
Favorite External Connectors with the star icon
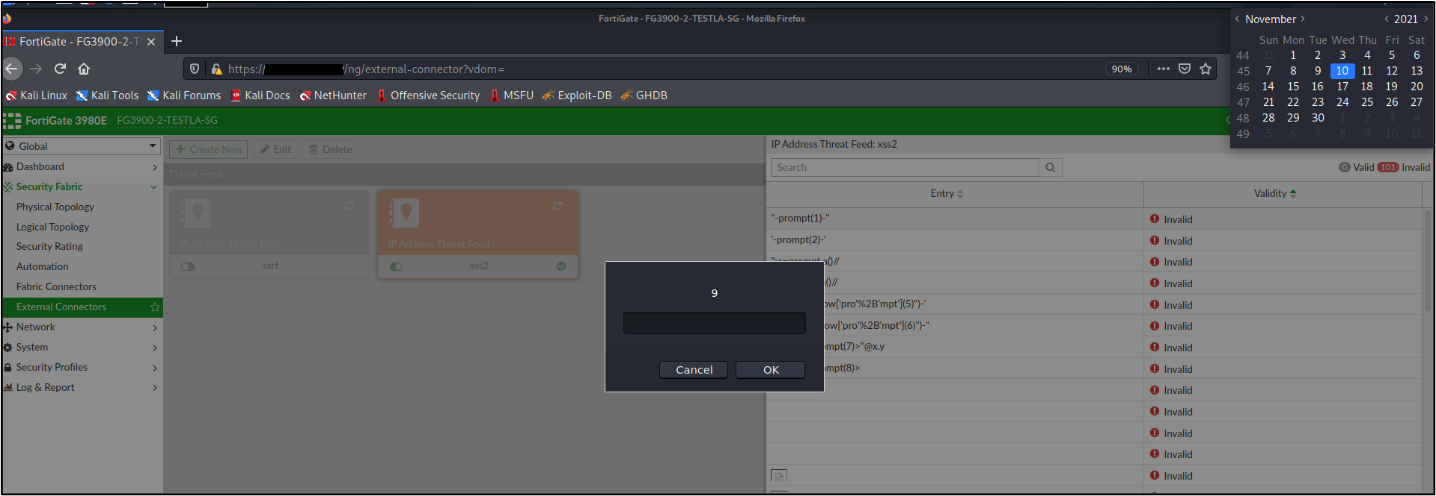click(154, 307)
